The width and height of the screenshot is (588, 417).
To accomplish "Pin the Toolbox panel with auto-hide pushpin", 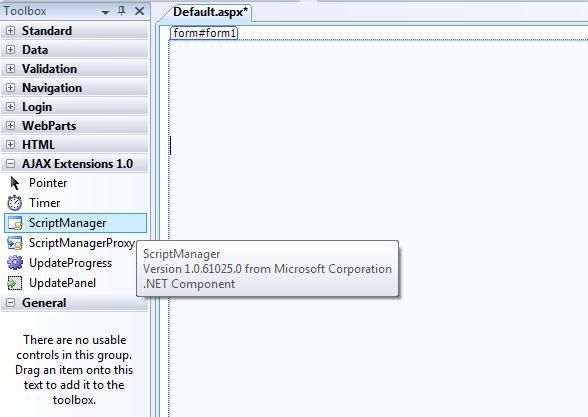I will click(x=122, y=11).
